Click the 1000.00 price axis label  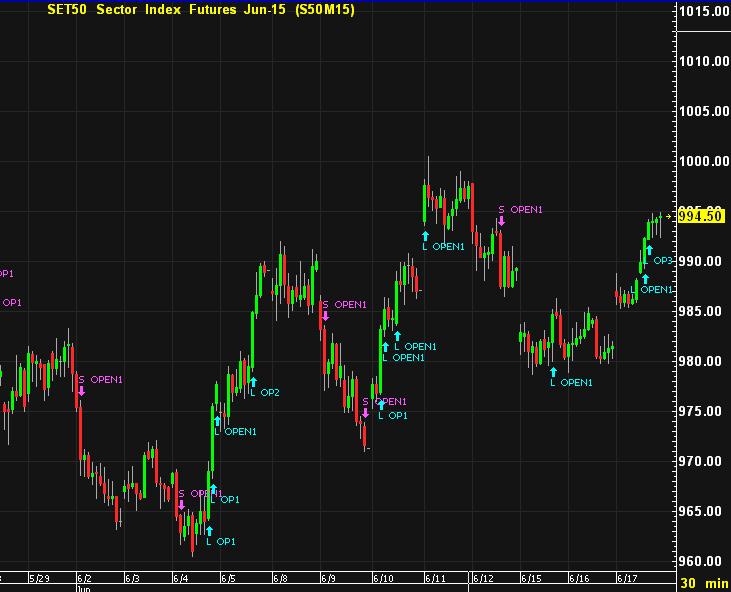pyautogui.click(x=703, y=161)
